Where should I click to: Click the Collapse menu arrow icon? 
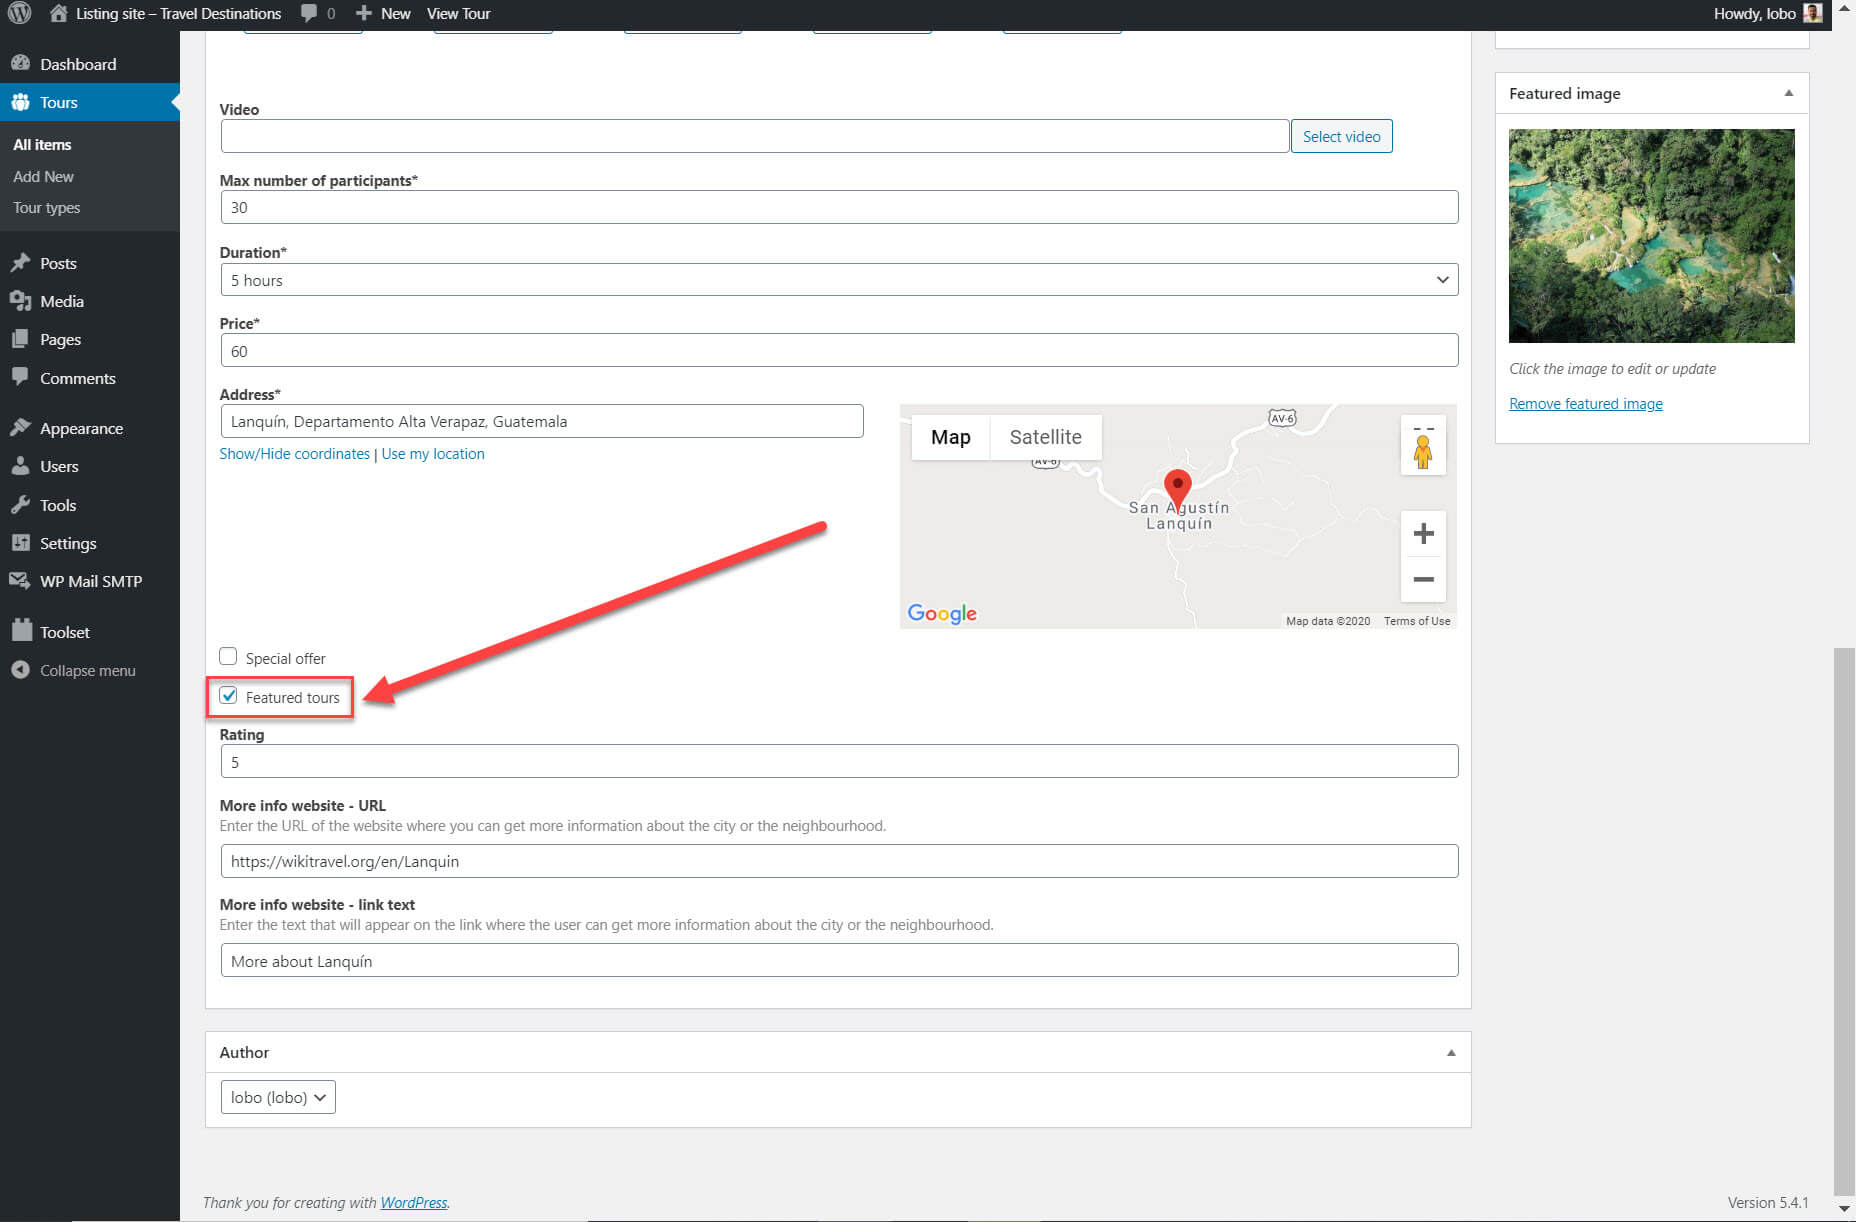[20, 670]
